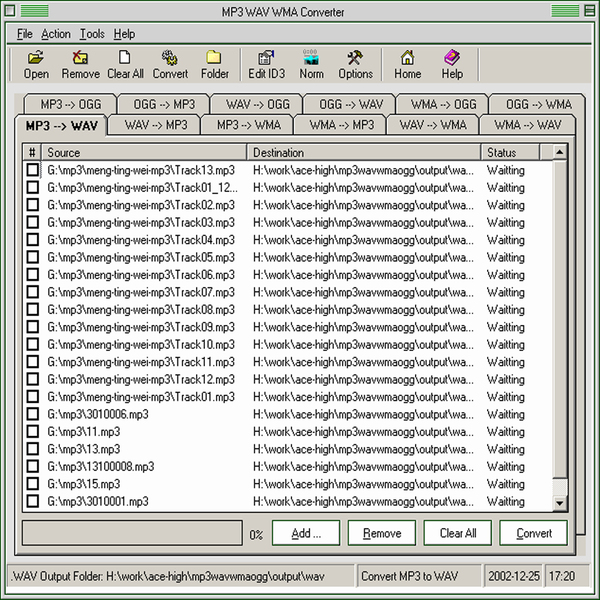
Task: Tick the 3010001.mp3 checkbox
Action: point(33,501)
